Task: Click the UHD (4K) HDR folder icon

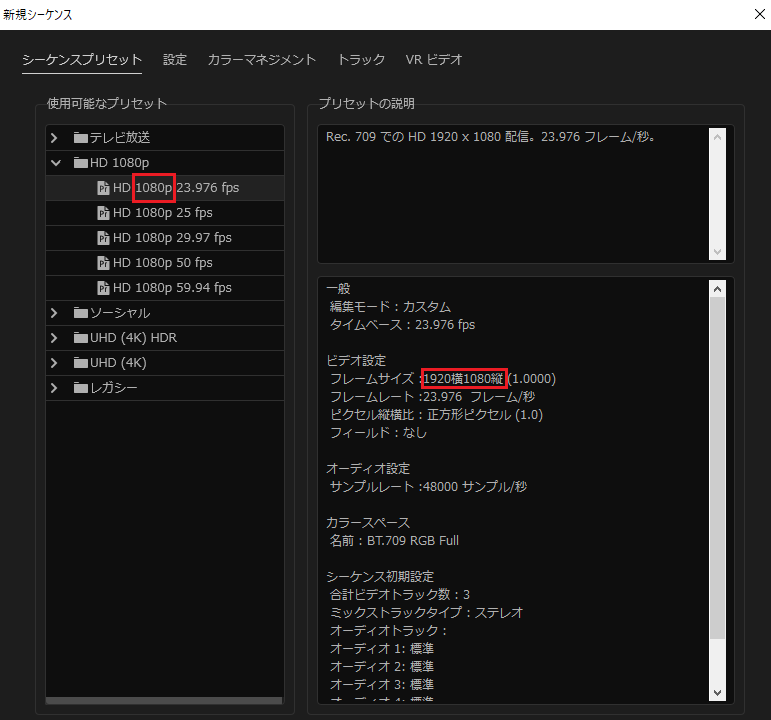Action: coord(81,338)
